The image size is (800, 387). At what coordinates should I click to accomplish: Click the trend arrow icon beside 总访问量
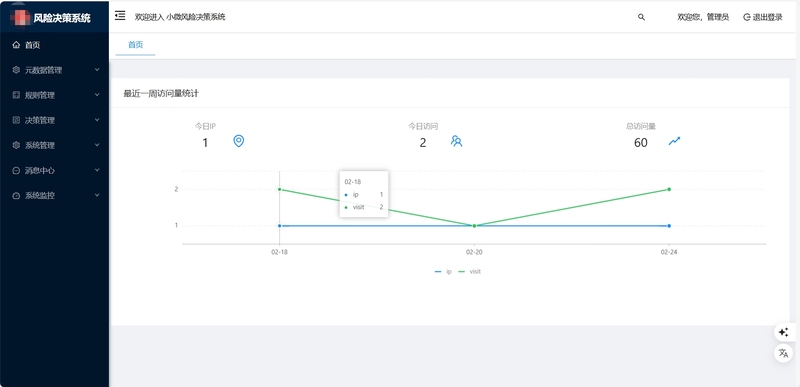coord(674,141)
